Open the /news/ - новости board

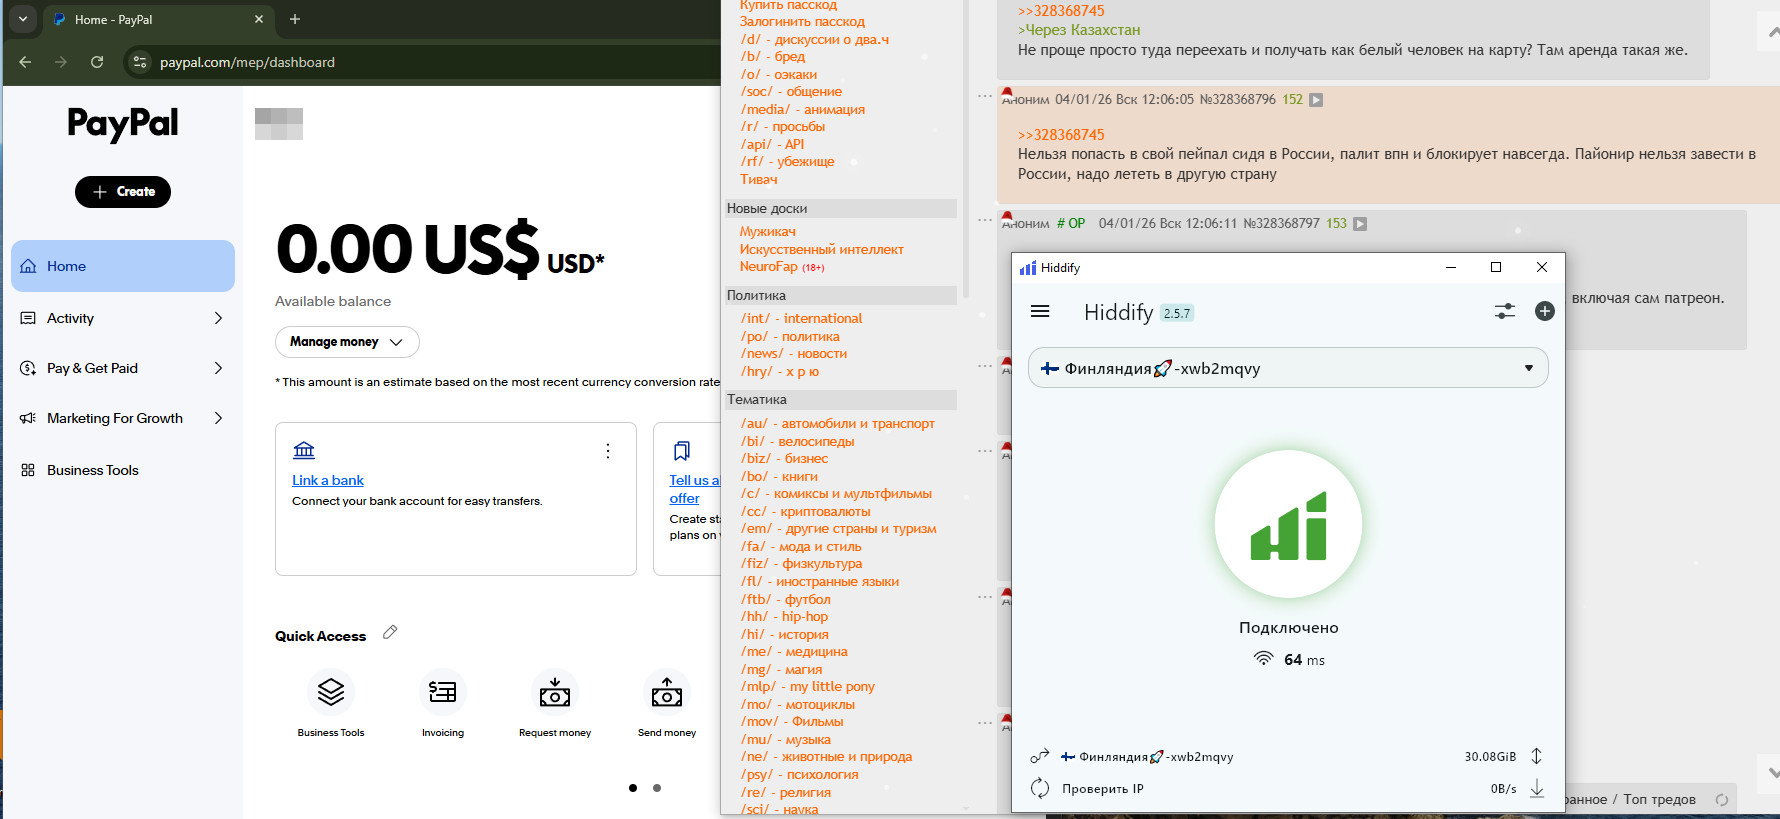point(794,354)
